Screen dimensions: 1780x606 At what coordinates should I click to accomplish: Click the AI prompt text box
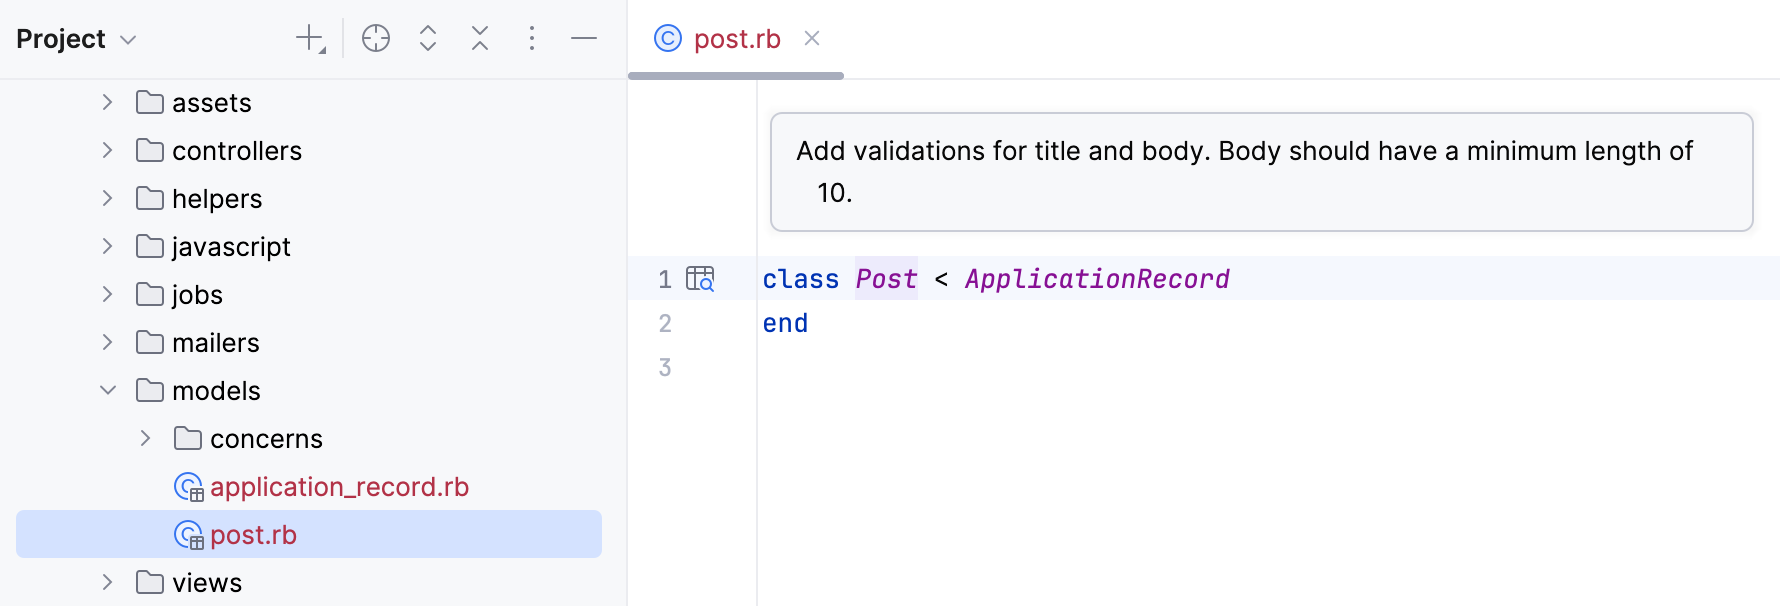pyautogui.click(x=1260, y=172)
